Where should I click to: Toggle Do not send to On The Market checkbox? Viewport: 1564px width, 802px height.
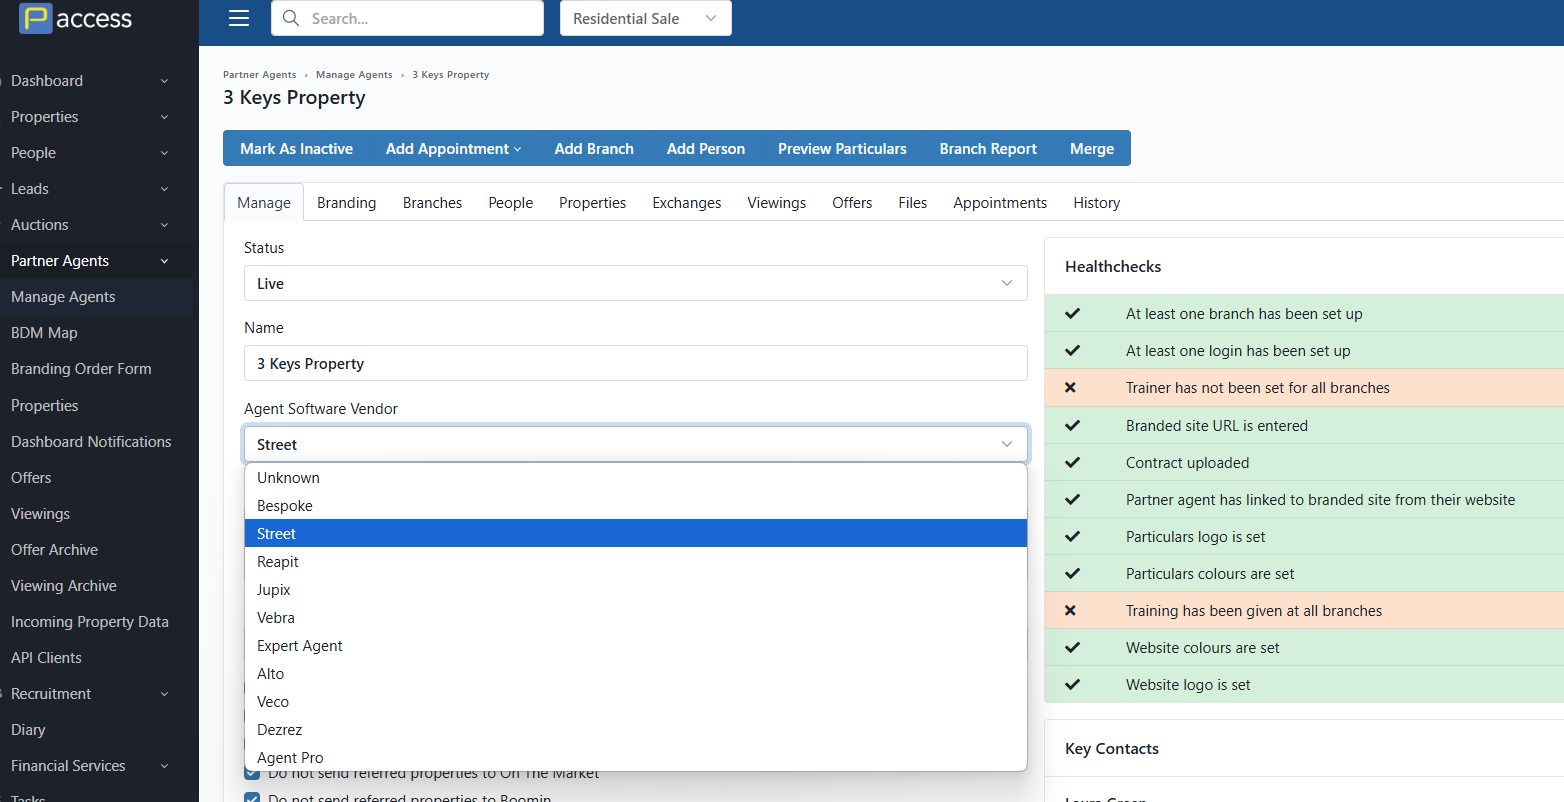tap(252, 775)
